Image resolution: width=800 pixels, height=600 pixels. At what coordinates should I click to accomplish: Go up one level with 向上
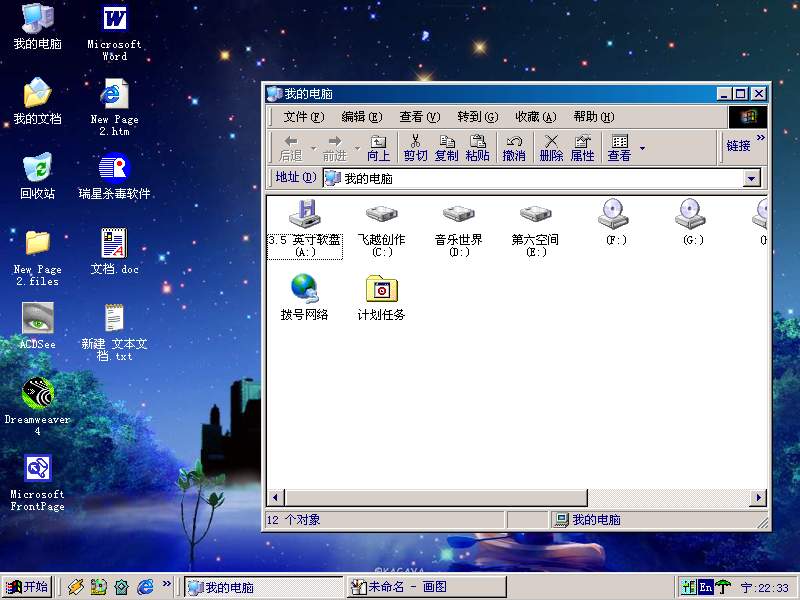coord(378,148)
